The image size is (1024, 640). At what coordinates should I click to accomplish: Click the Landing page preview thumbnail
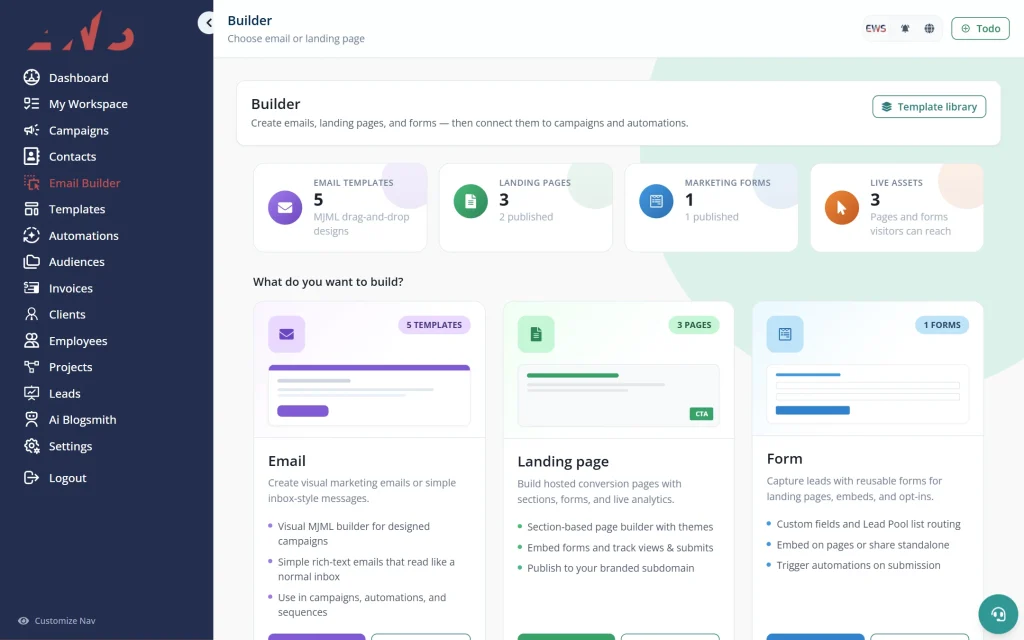(618, 396)
